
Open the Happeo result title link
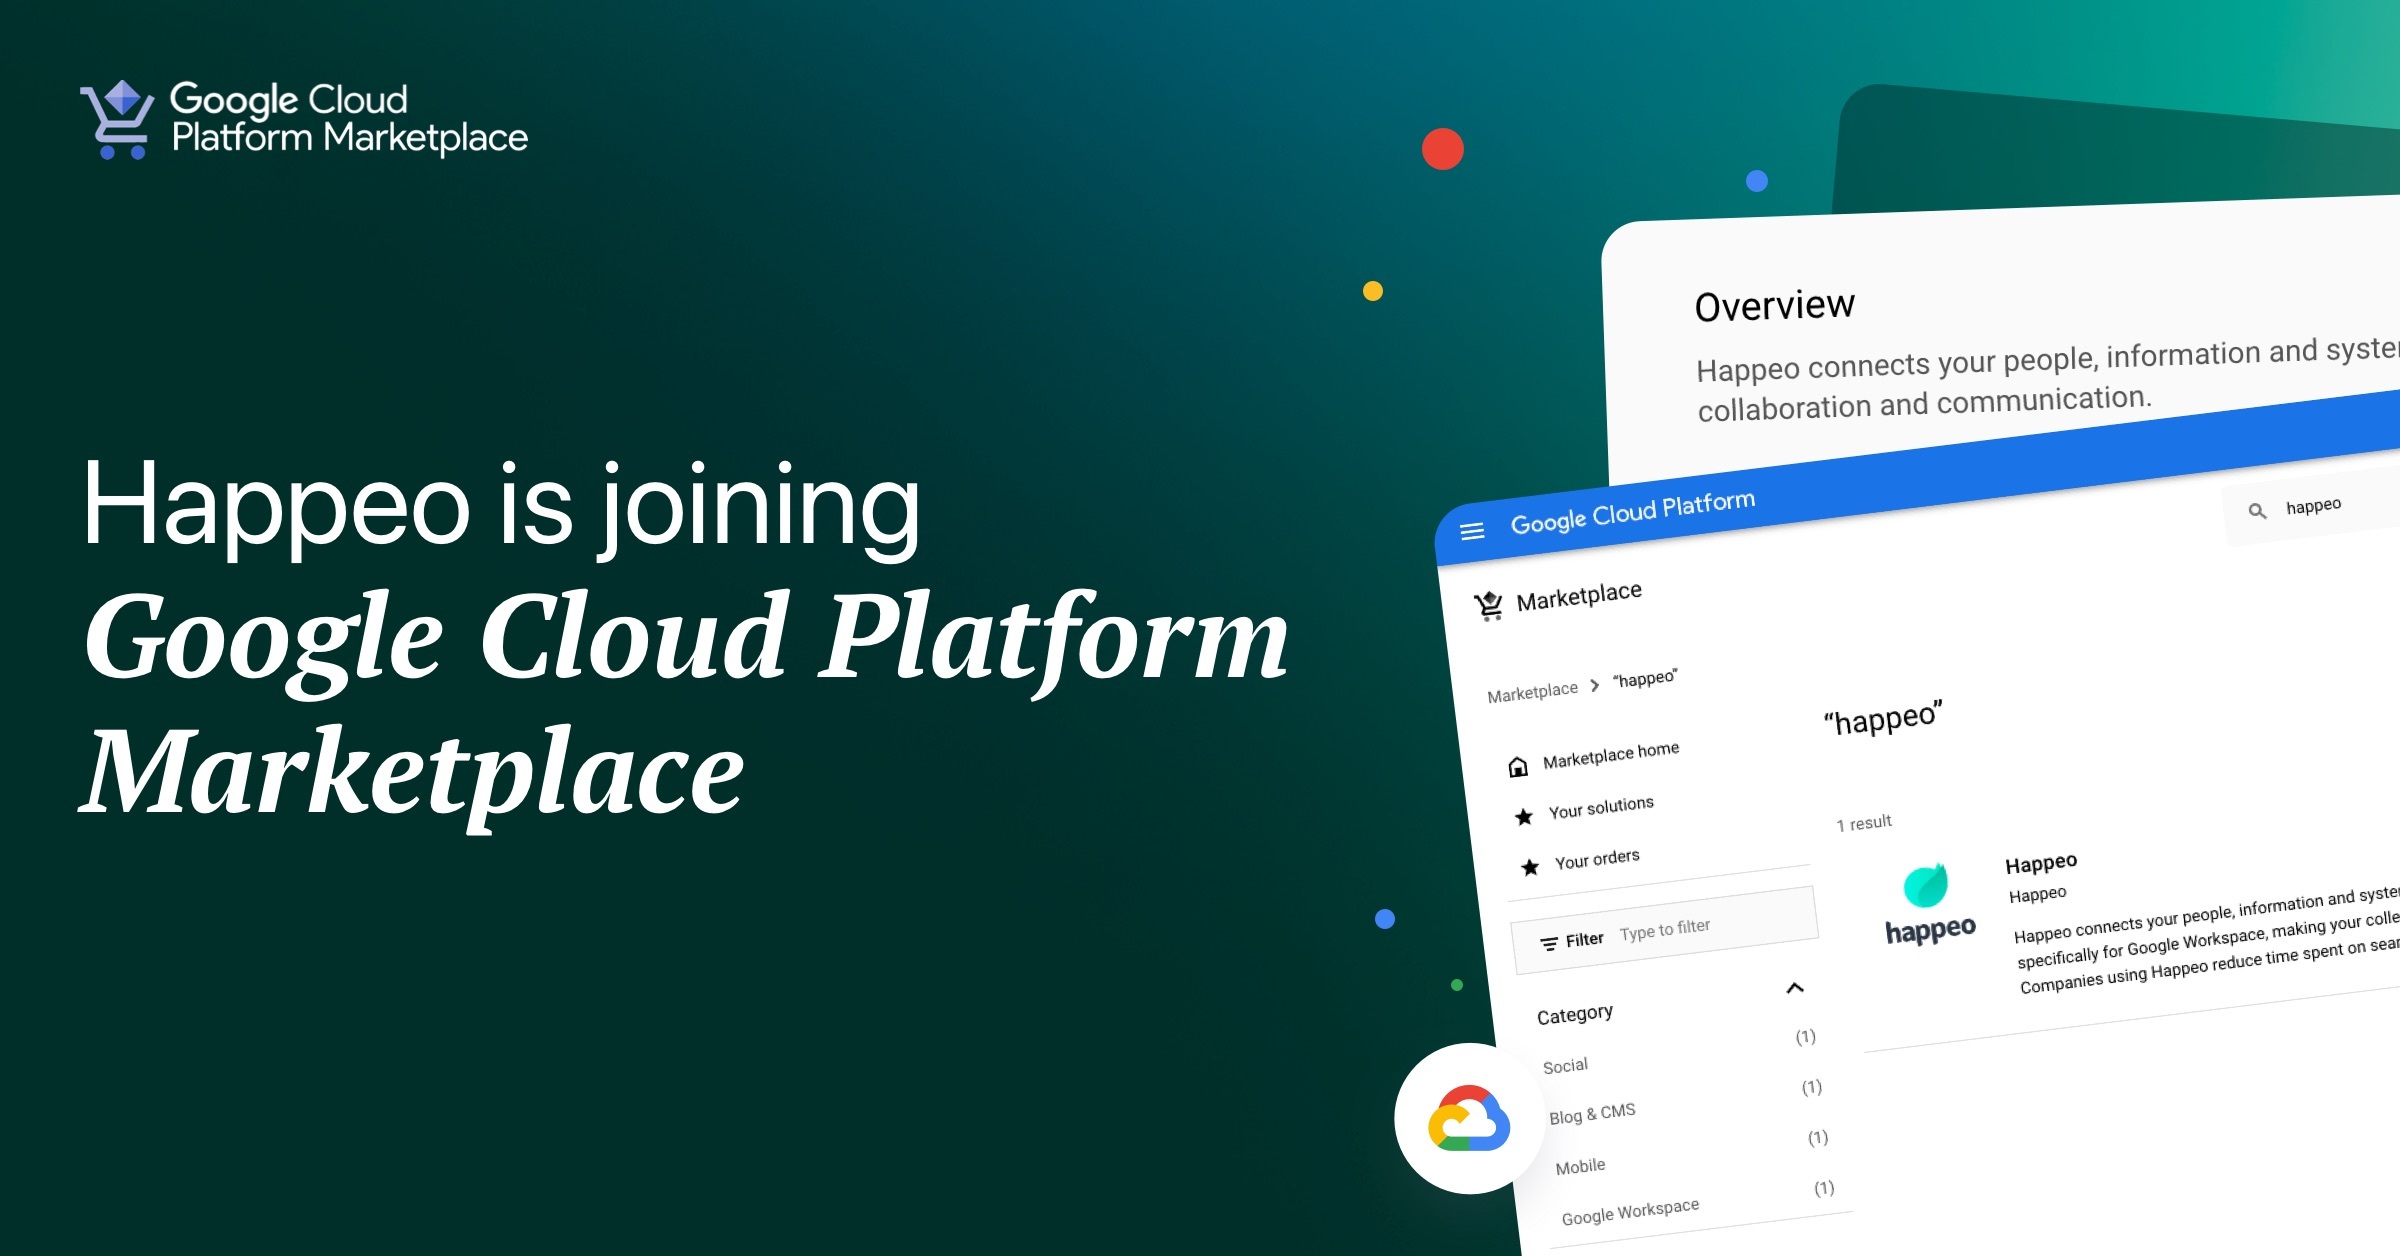tap(2041, 863)
